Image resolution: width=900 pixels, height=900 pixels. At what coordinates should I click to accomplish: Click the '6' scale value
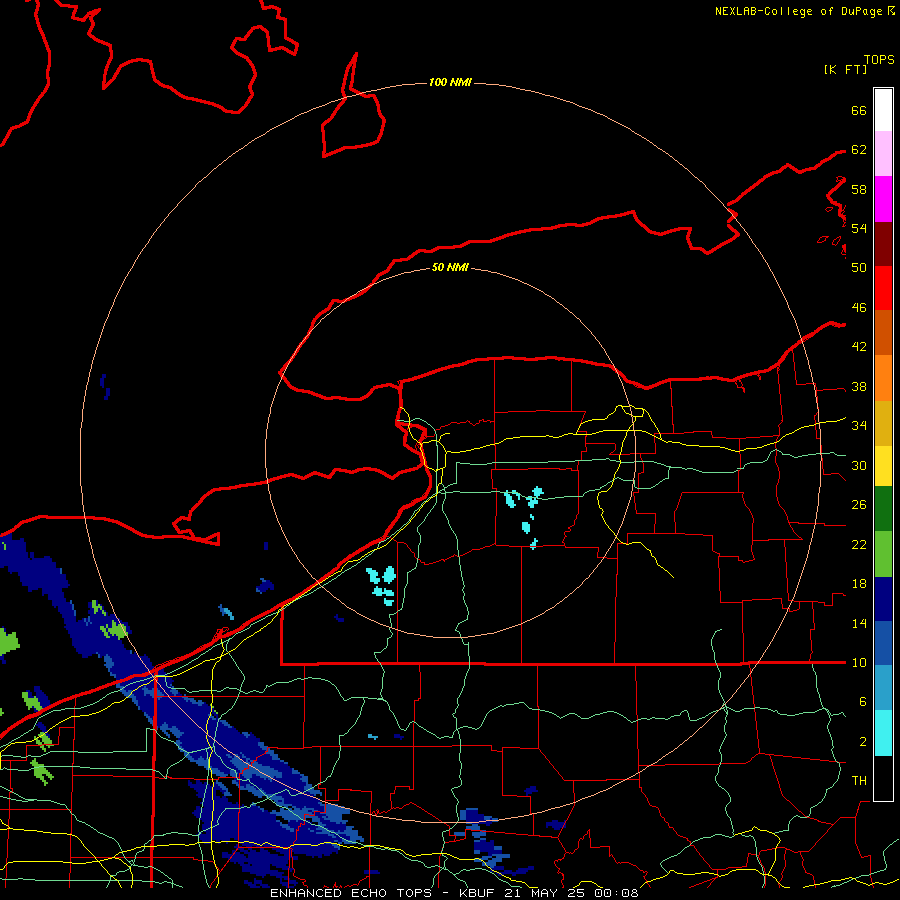click(x=862, y=702)
